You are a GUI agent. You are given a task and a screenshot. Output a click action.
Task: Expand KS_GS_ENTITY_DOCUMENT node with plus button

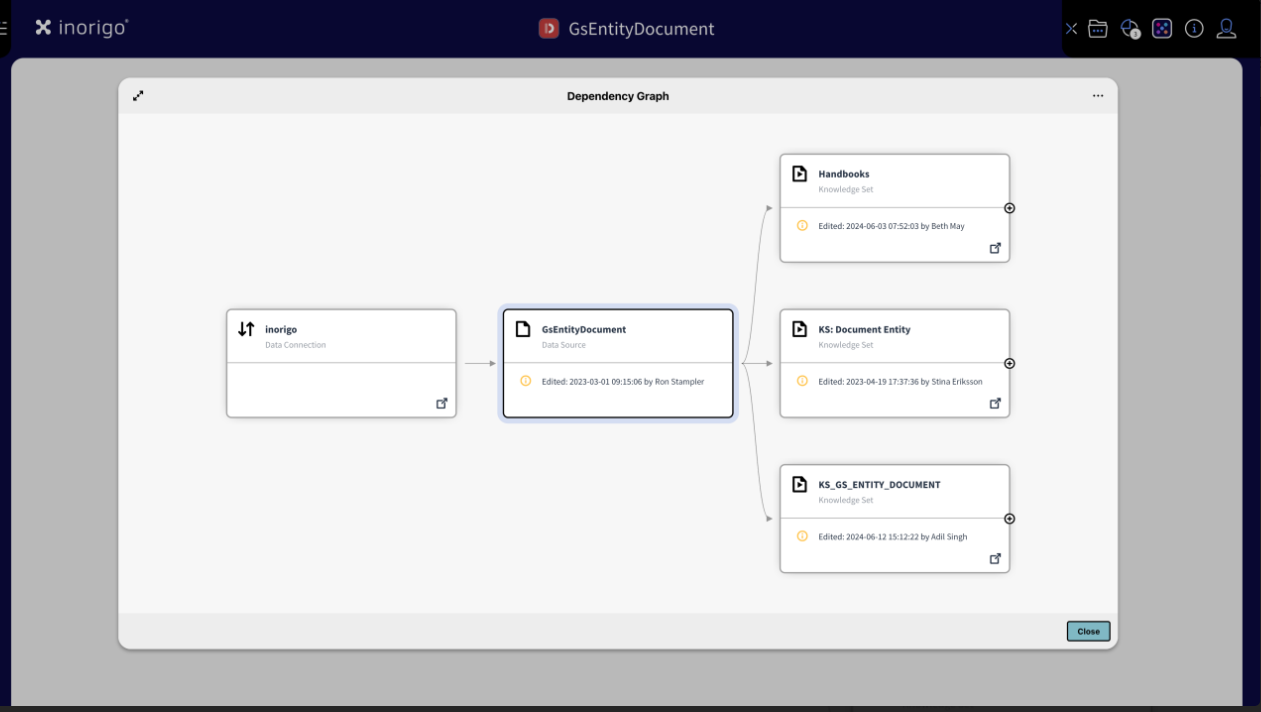tap(1009, 518)
